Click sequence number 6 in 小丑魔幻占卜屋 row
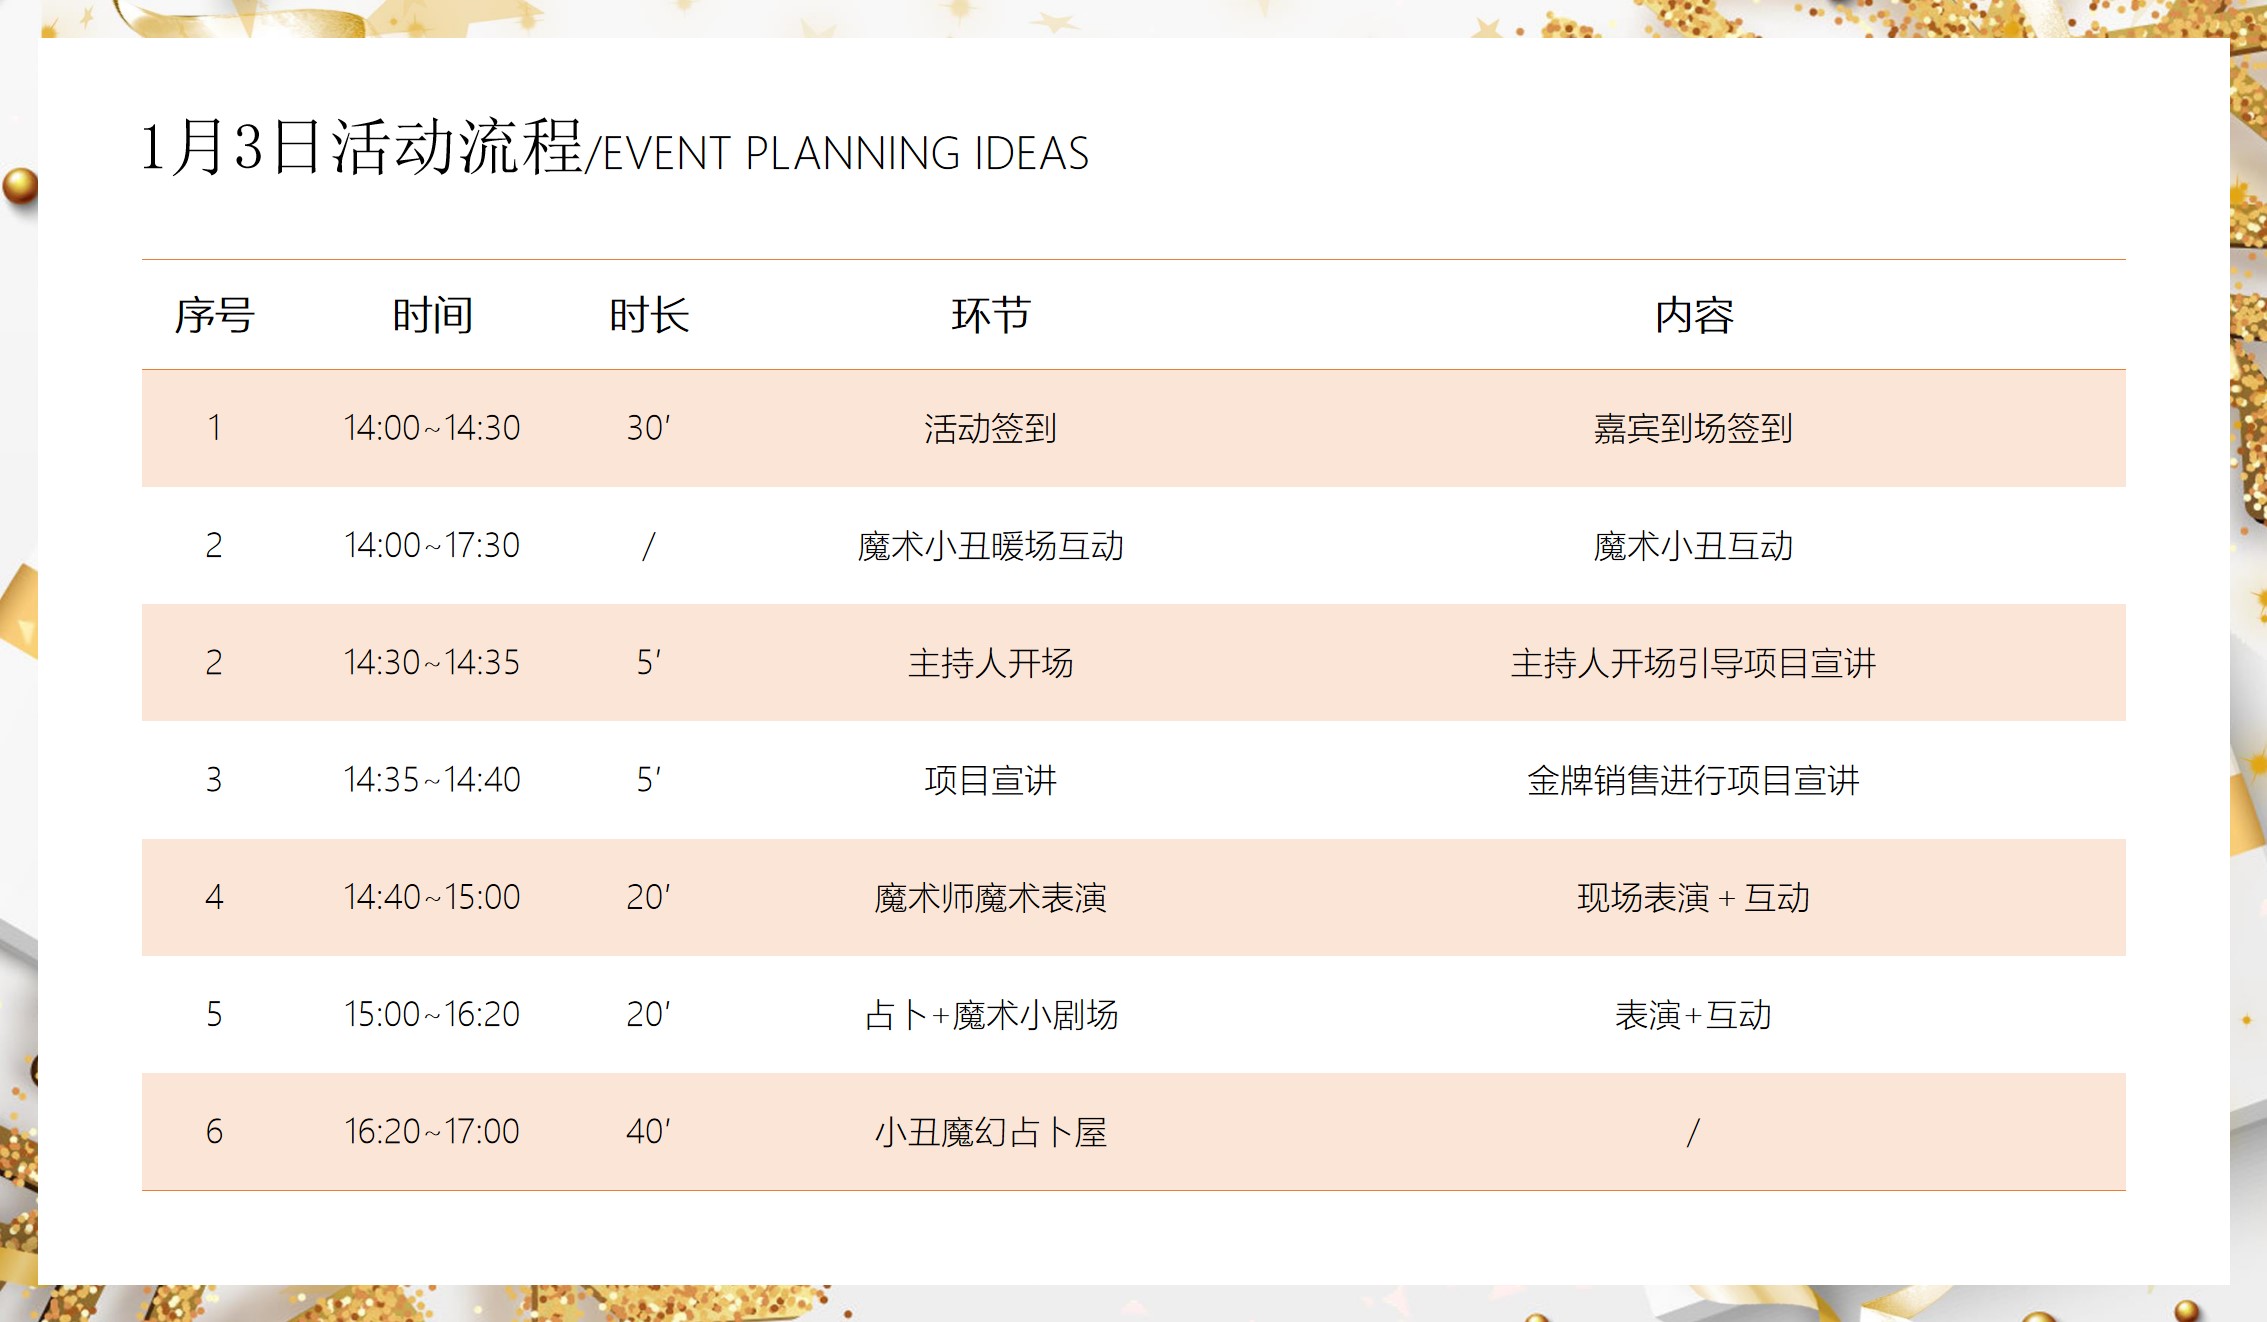This screenshot has height=1322, width=2267. click(x=214, y=1131)
